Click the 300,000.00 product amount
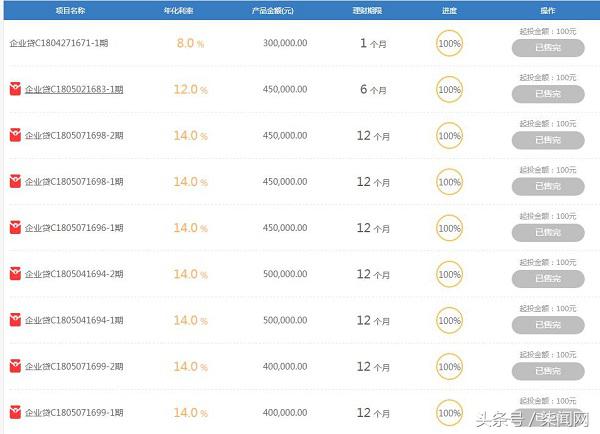Viewport: 600px width, 434px height. (x=285, y=43)
